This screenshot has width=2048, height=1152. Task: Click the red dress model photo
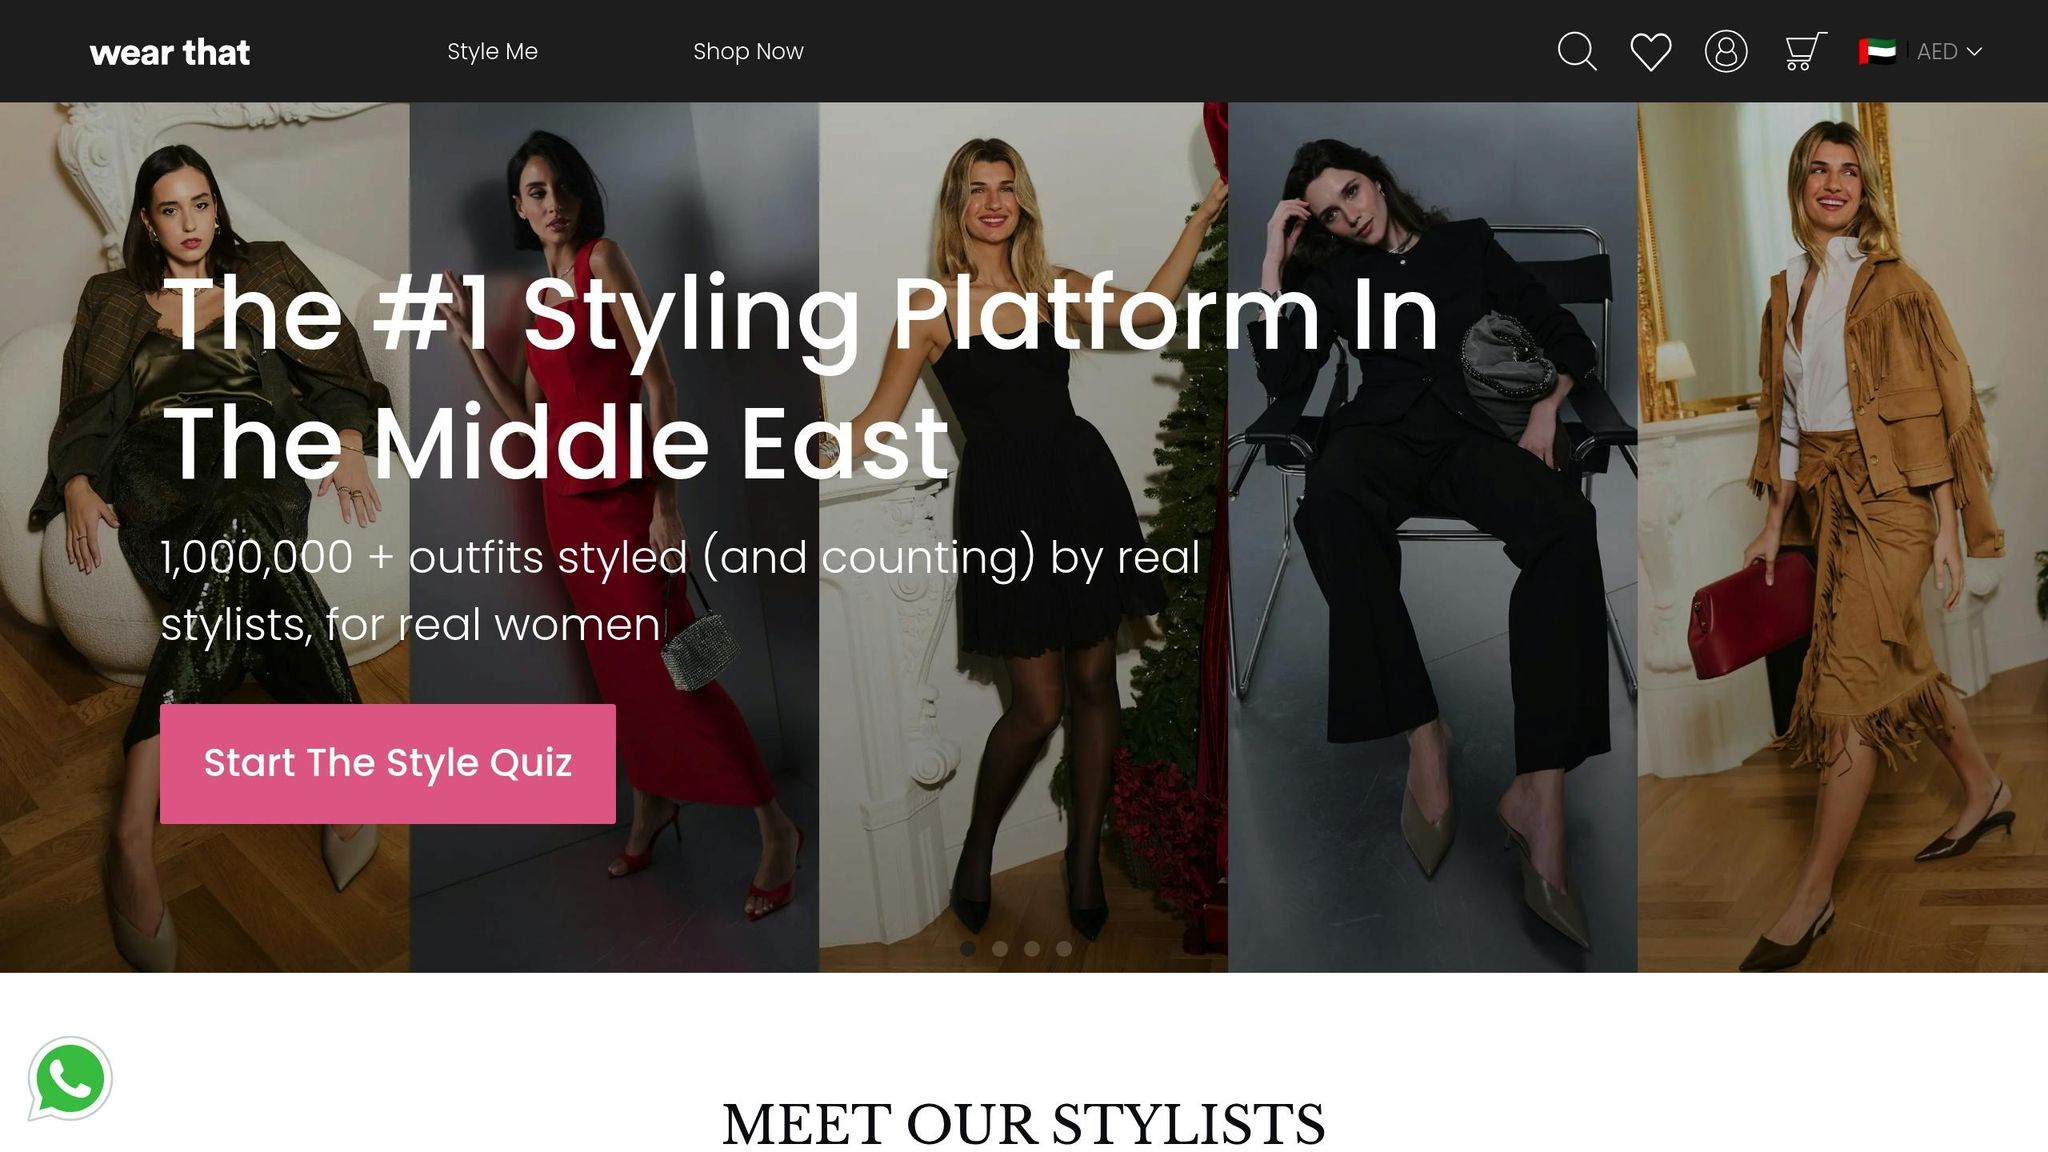(x=614, y=537)
